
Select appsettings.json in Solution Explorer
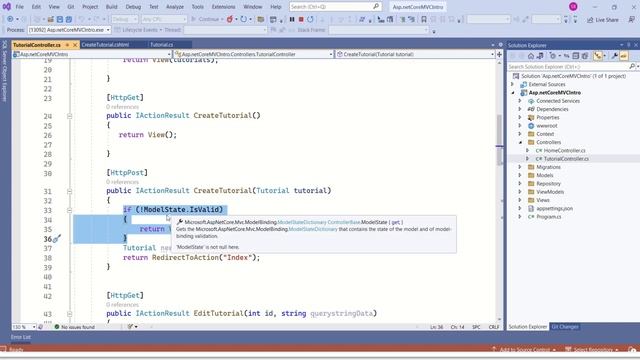point(554,208)
